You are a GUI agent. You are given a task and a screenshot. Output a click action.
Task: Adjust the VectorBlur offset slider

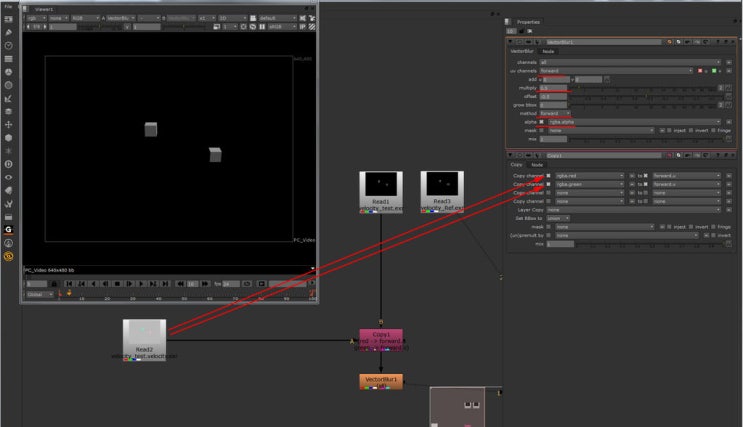click(x=646, y=97)
